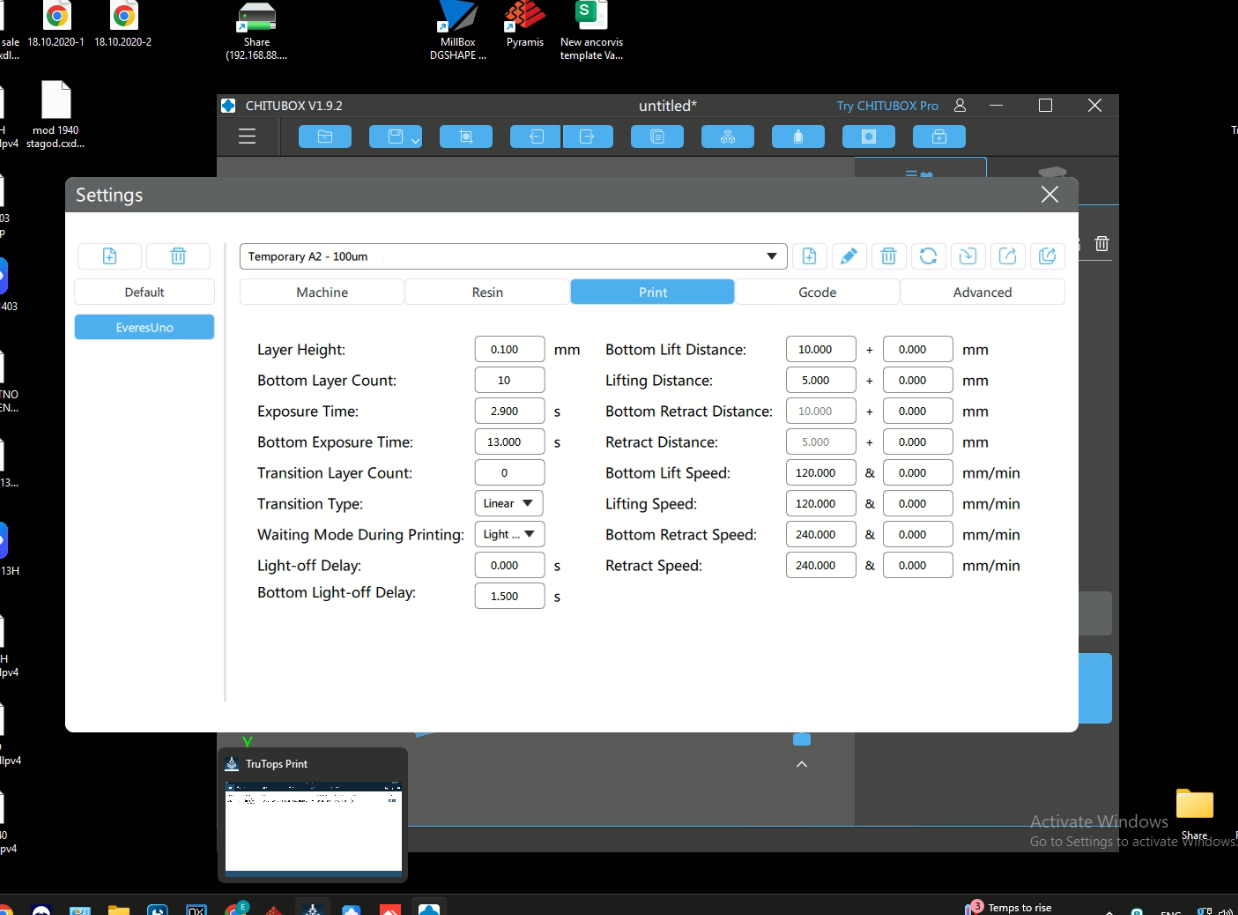The height and width of the screenshot is (915, 1238).
Task: Switch to the Machine tab
Action: pos(322,292)
